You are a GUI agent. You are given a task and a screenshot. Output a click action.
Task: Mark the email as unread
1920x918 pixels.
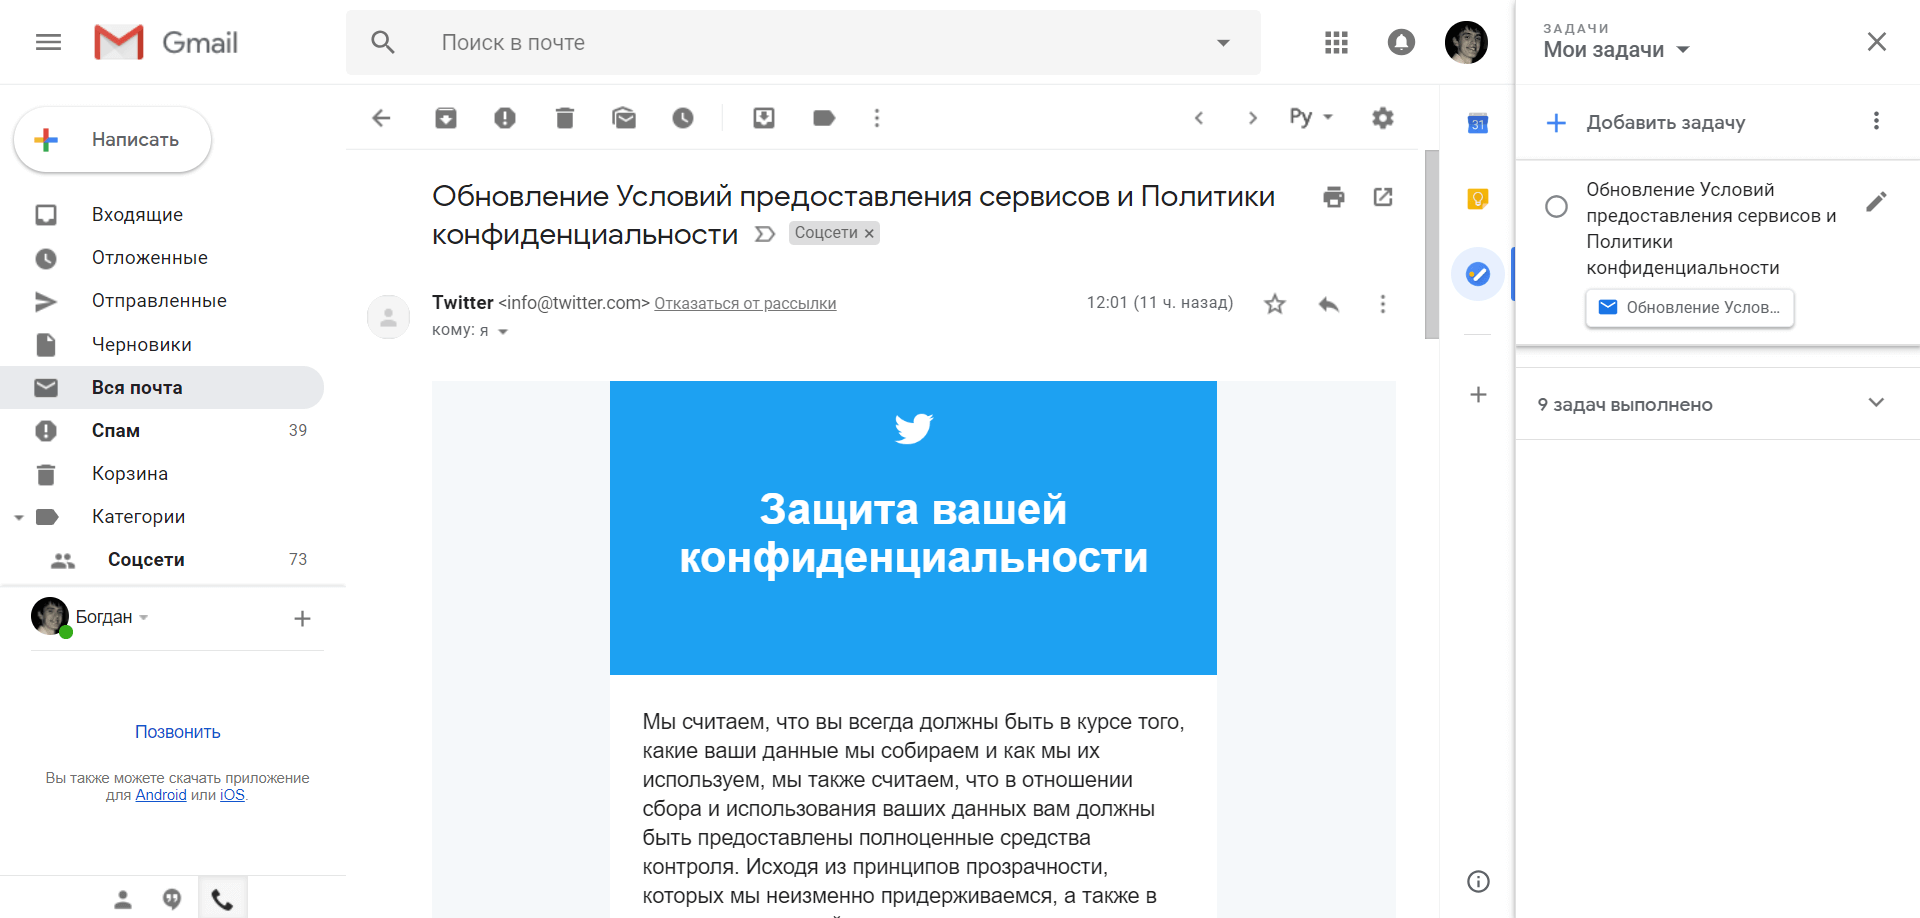tap(624, 118)
